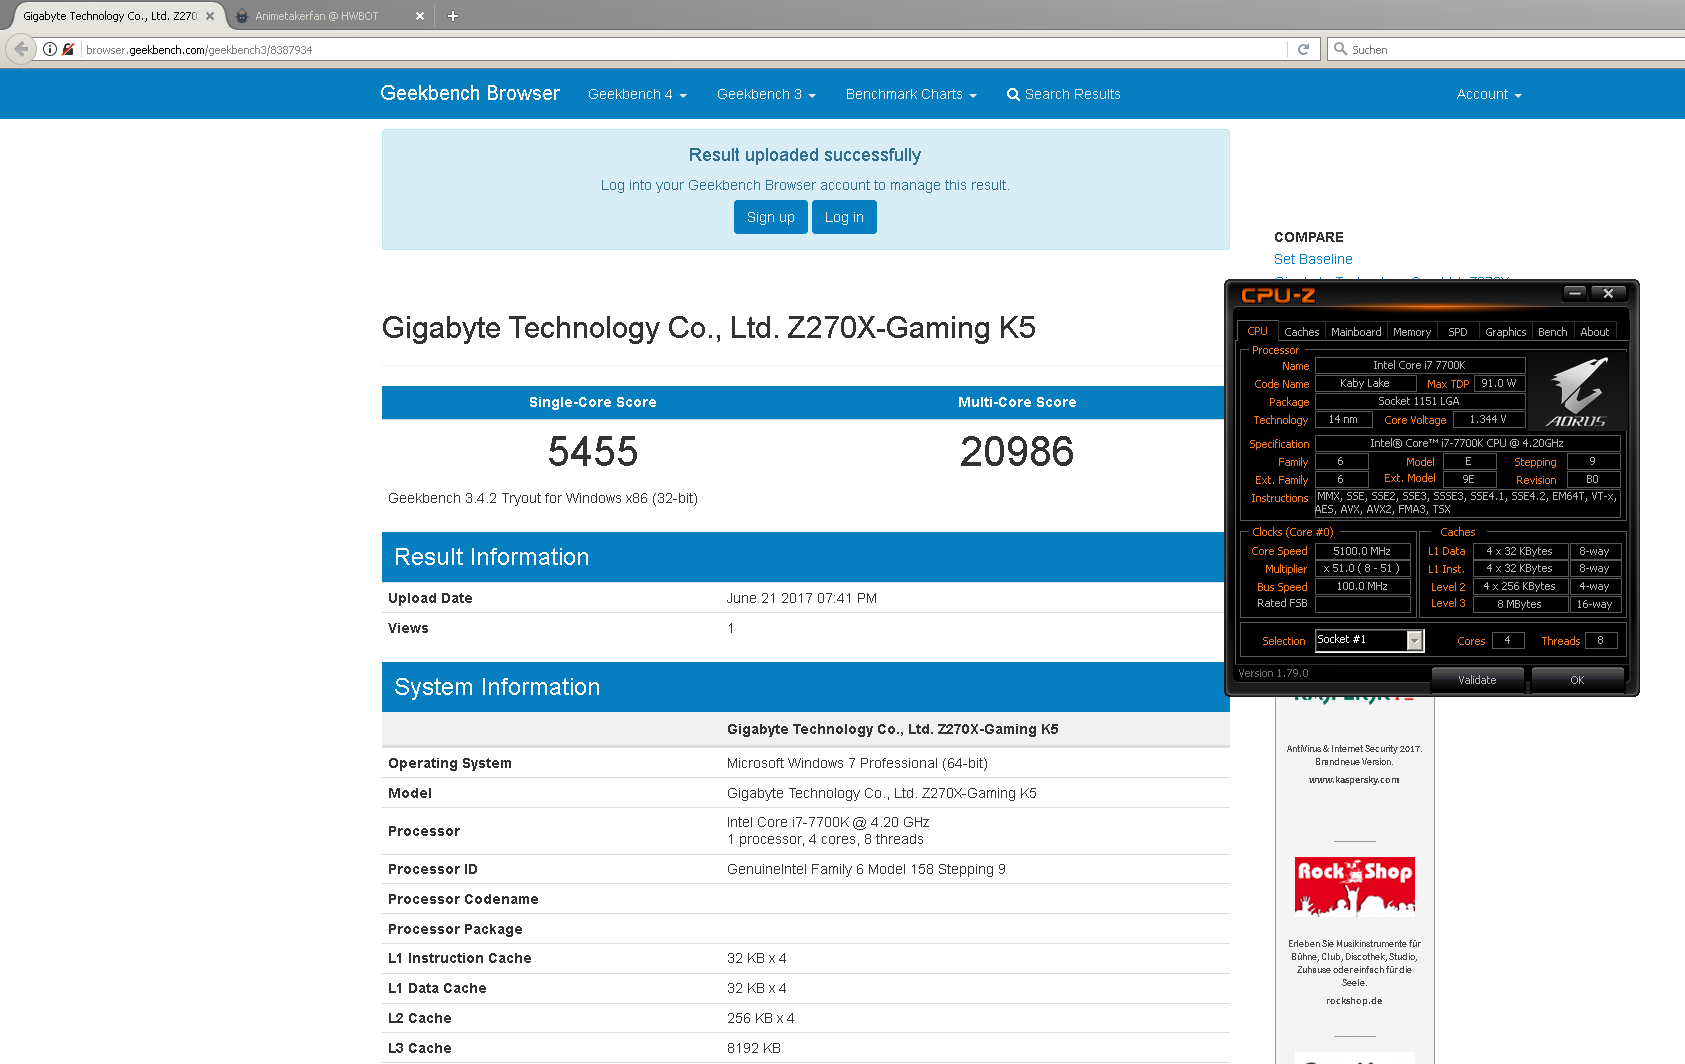Click the www.kaspersky.com ad link
The image size is (1685, 1064).
pos(1354,780)
